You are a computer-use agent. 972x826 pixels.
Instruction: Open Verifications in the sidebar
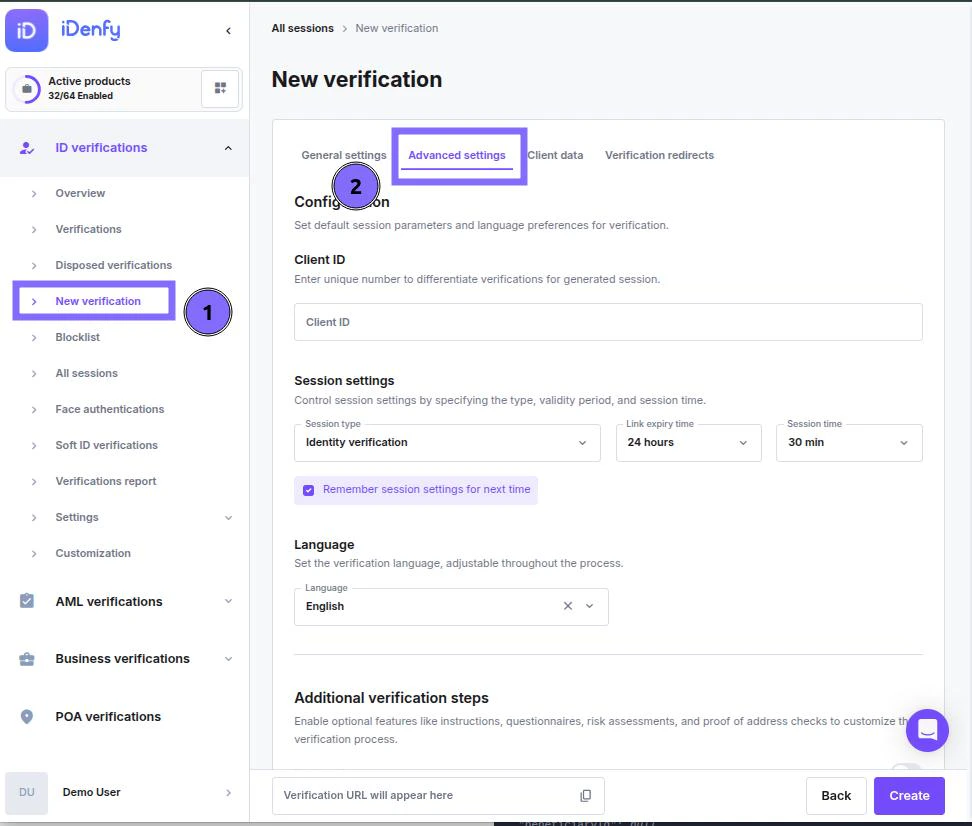click(88, 229)
